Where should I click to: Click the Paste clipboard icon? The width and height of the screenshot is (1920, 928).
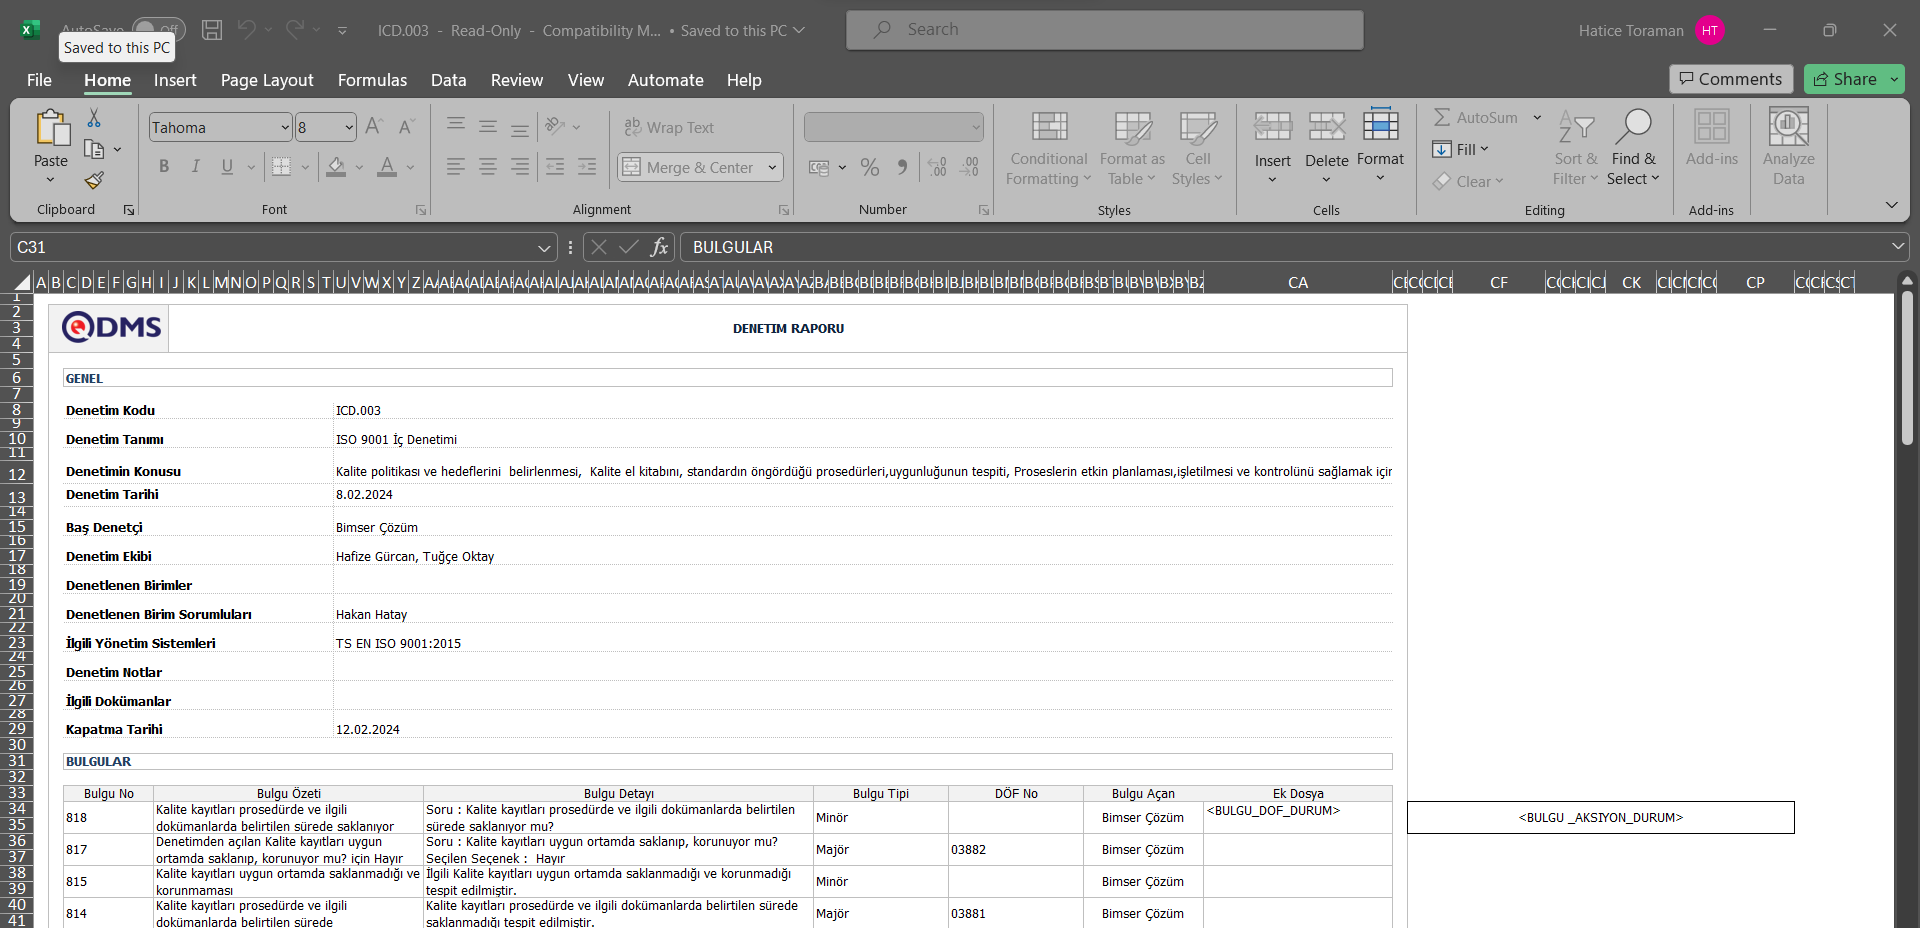(51, 129)
